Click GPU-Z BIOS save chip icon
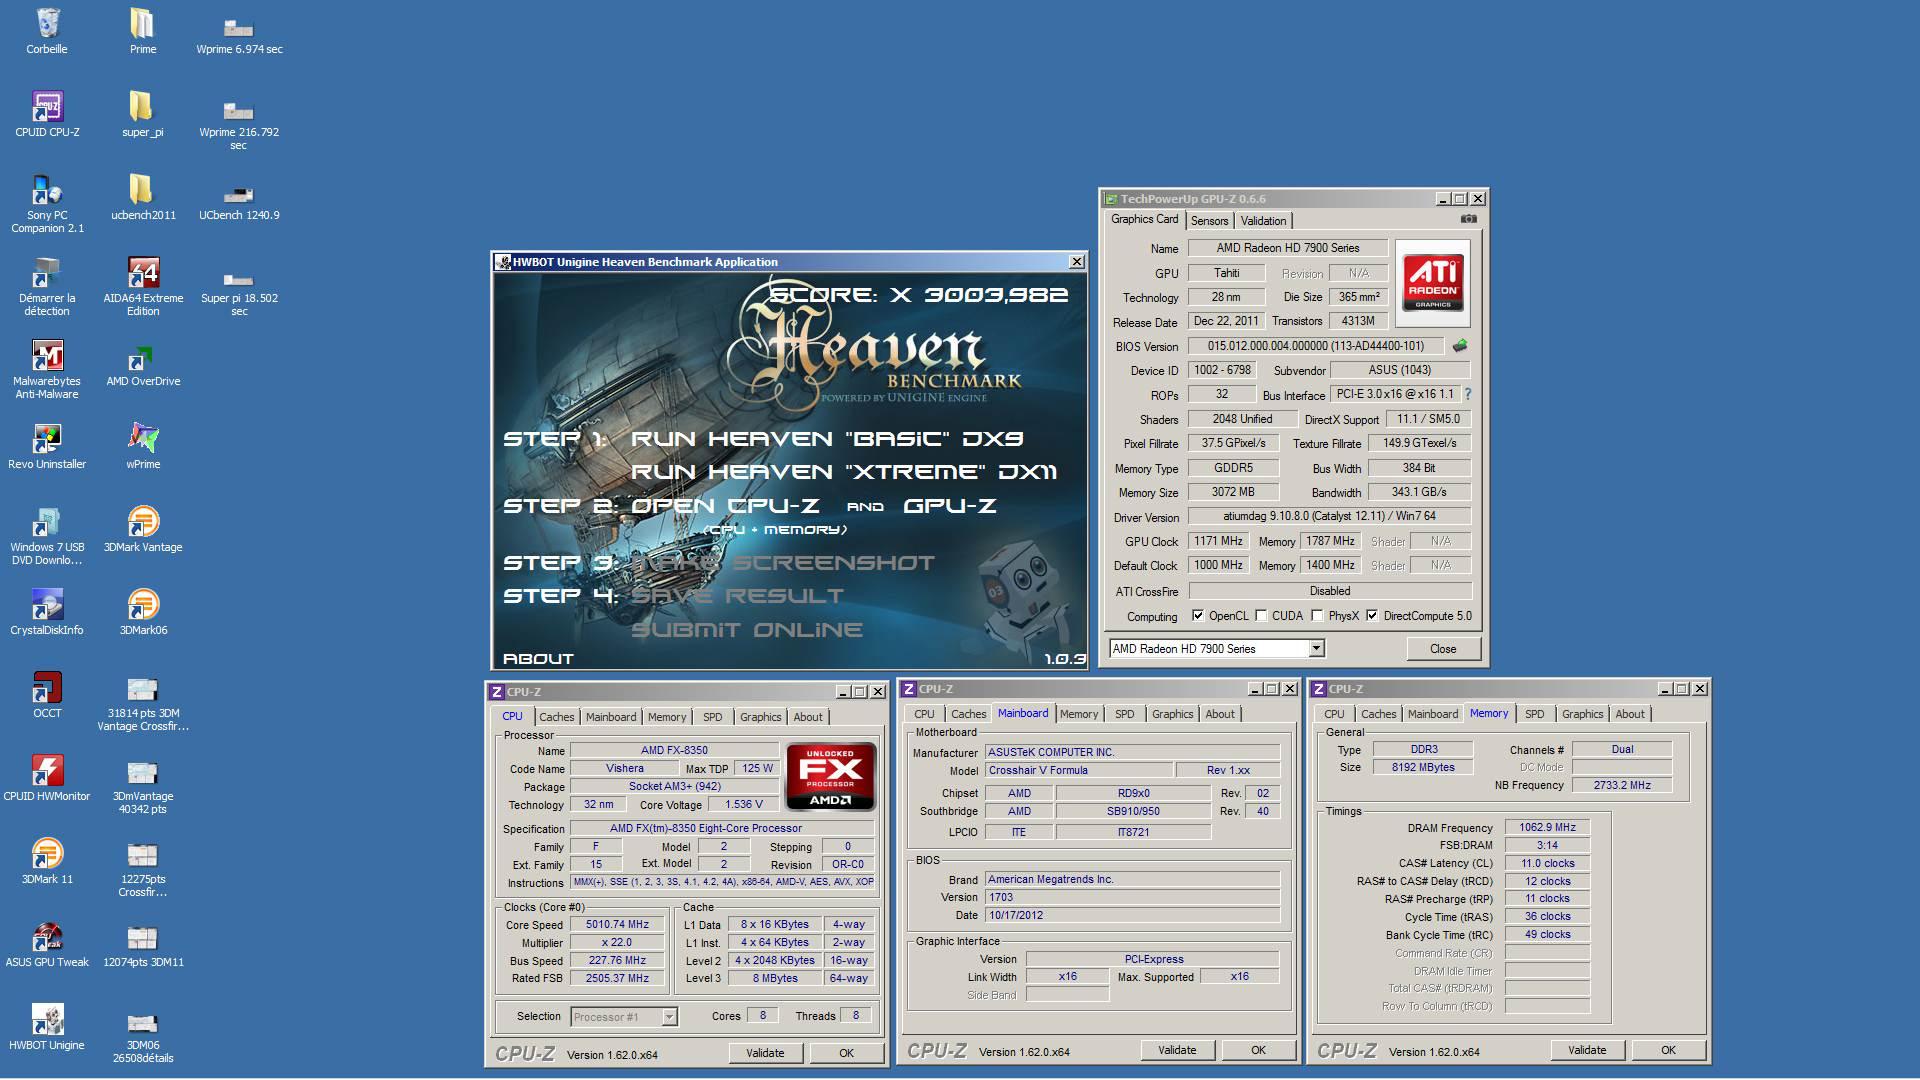The width and height of the screenshot is (1920, 1080). 1460,346
